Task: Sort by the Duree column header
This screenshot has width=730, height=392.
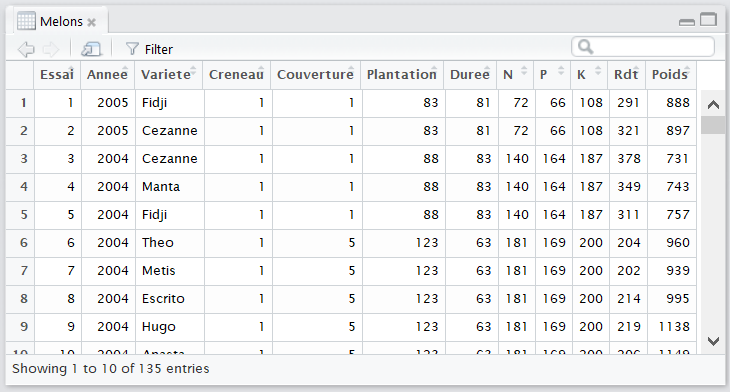Action: [470, 74]
